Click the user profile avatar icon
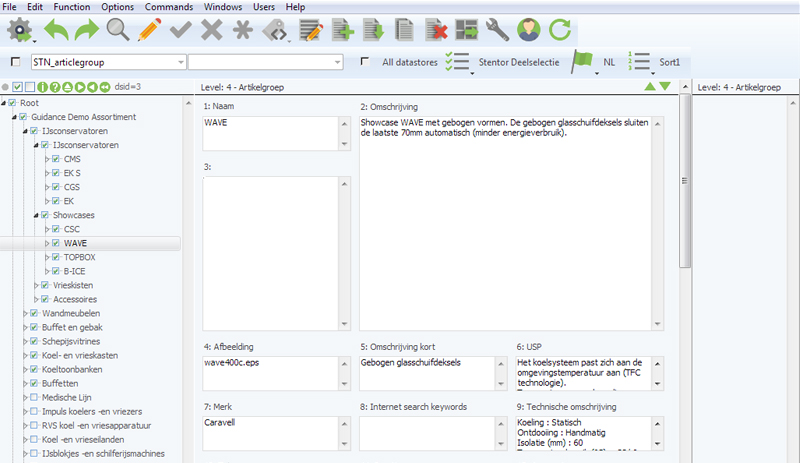The width and height of the screenshot is (800, 463). click(x=528, y=30)
